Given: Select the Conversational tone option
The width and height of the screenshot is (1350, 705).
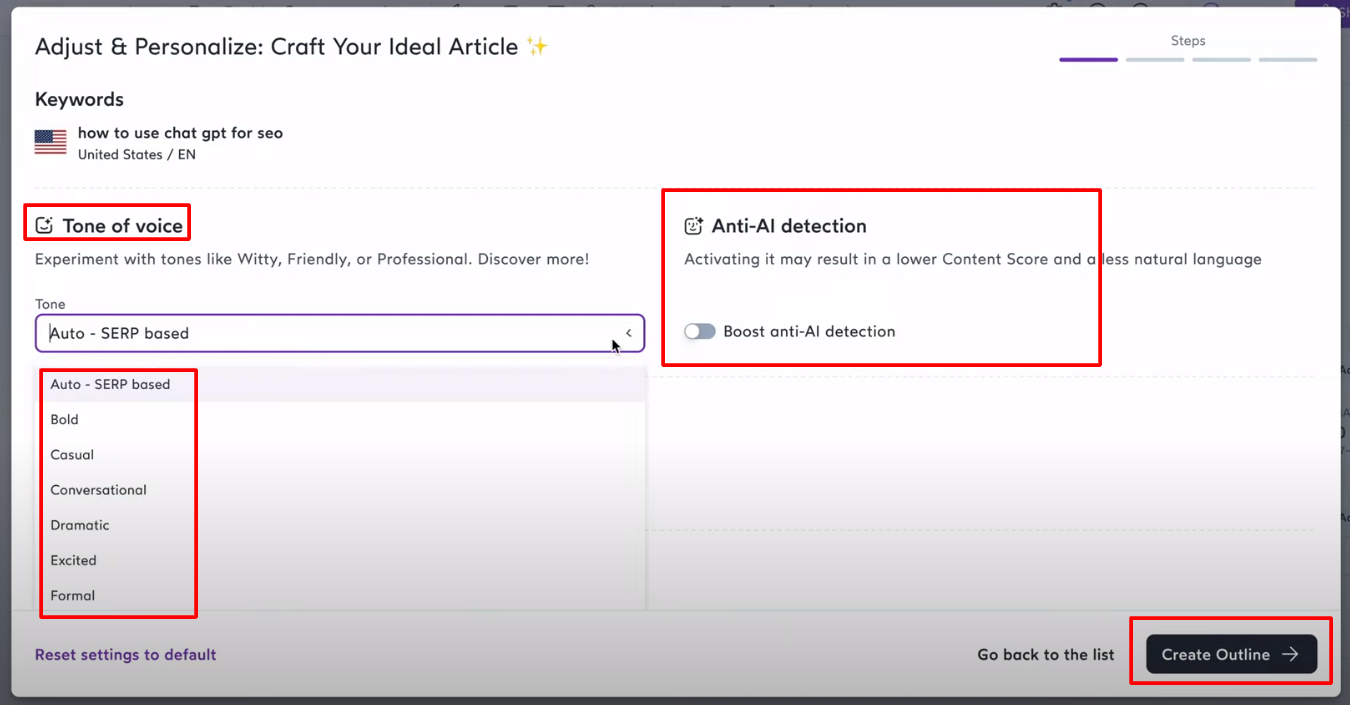Looking at the screenshot, I should point(98,490).
